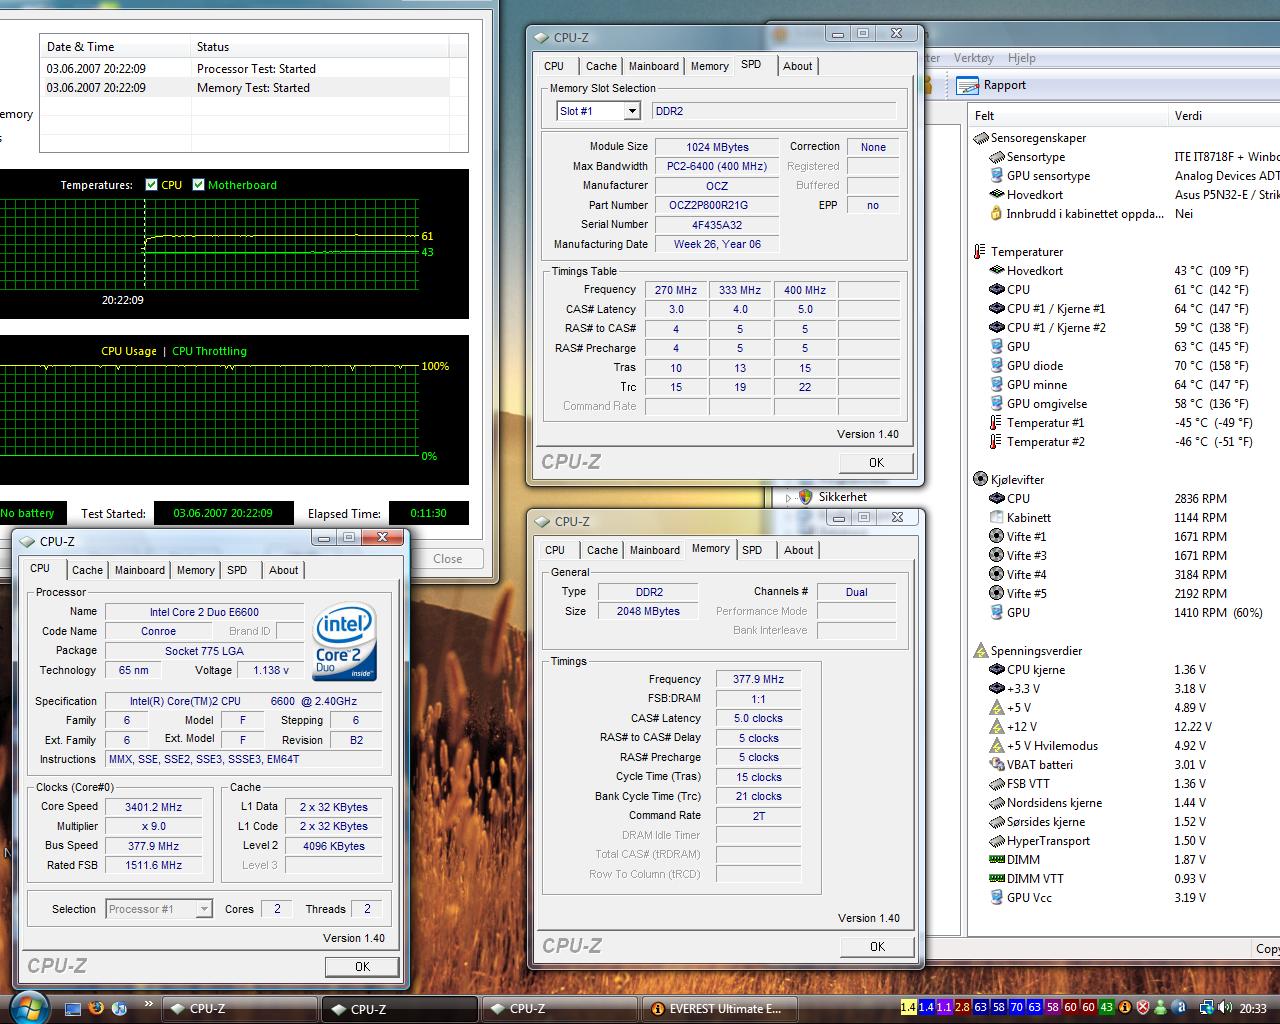Image resolution: width=1280 pixels, height=1024 pixels.
Task: Click the Verdi column header in EVEREST
Action: (x=1224, y=116)
